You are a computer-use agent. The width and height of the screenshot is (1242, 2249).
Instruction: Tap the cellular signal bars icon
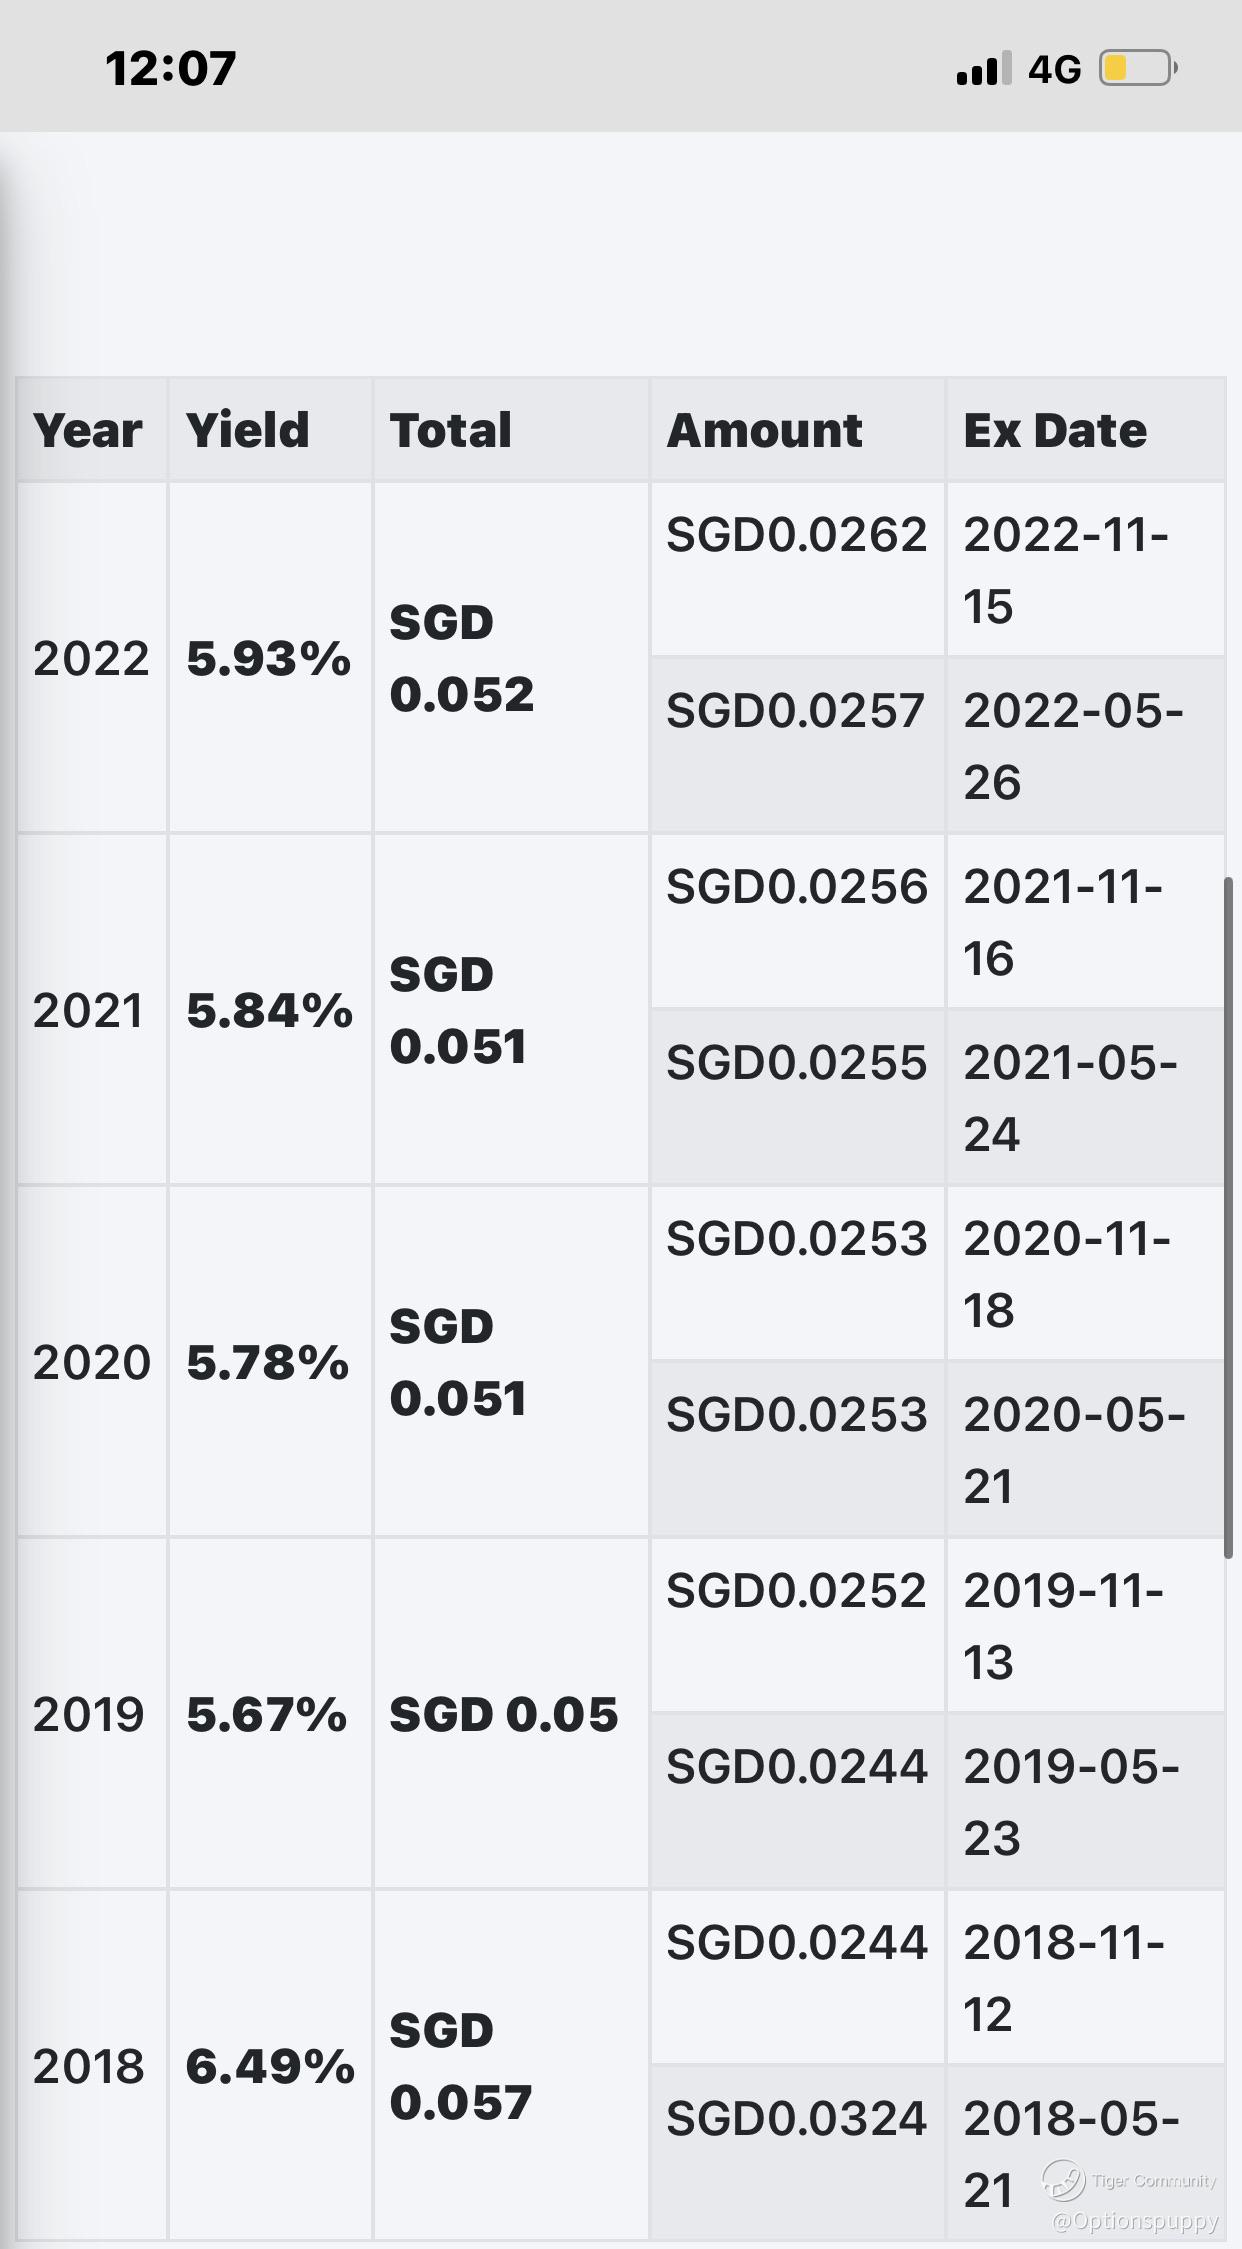984,68
